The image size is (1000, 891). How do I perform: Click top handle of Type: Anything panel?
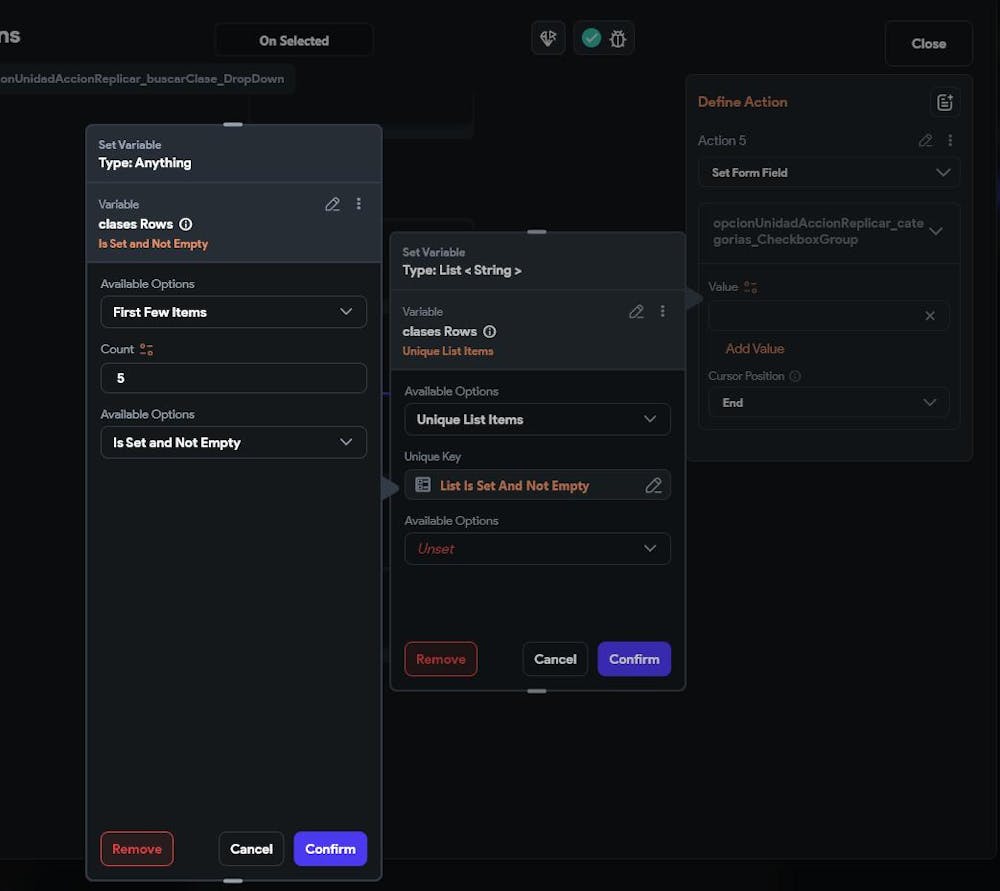tap(233, 124)
